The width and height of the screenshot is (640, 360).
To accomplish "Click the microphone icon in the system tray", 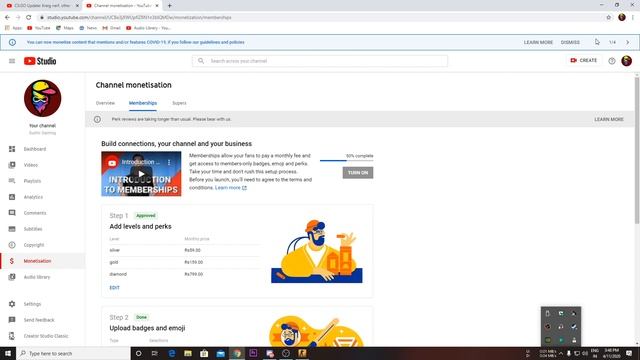I will coord(569,353).
